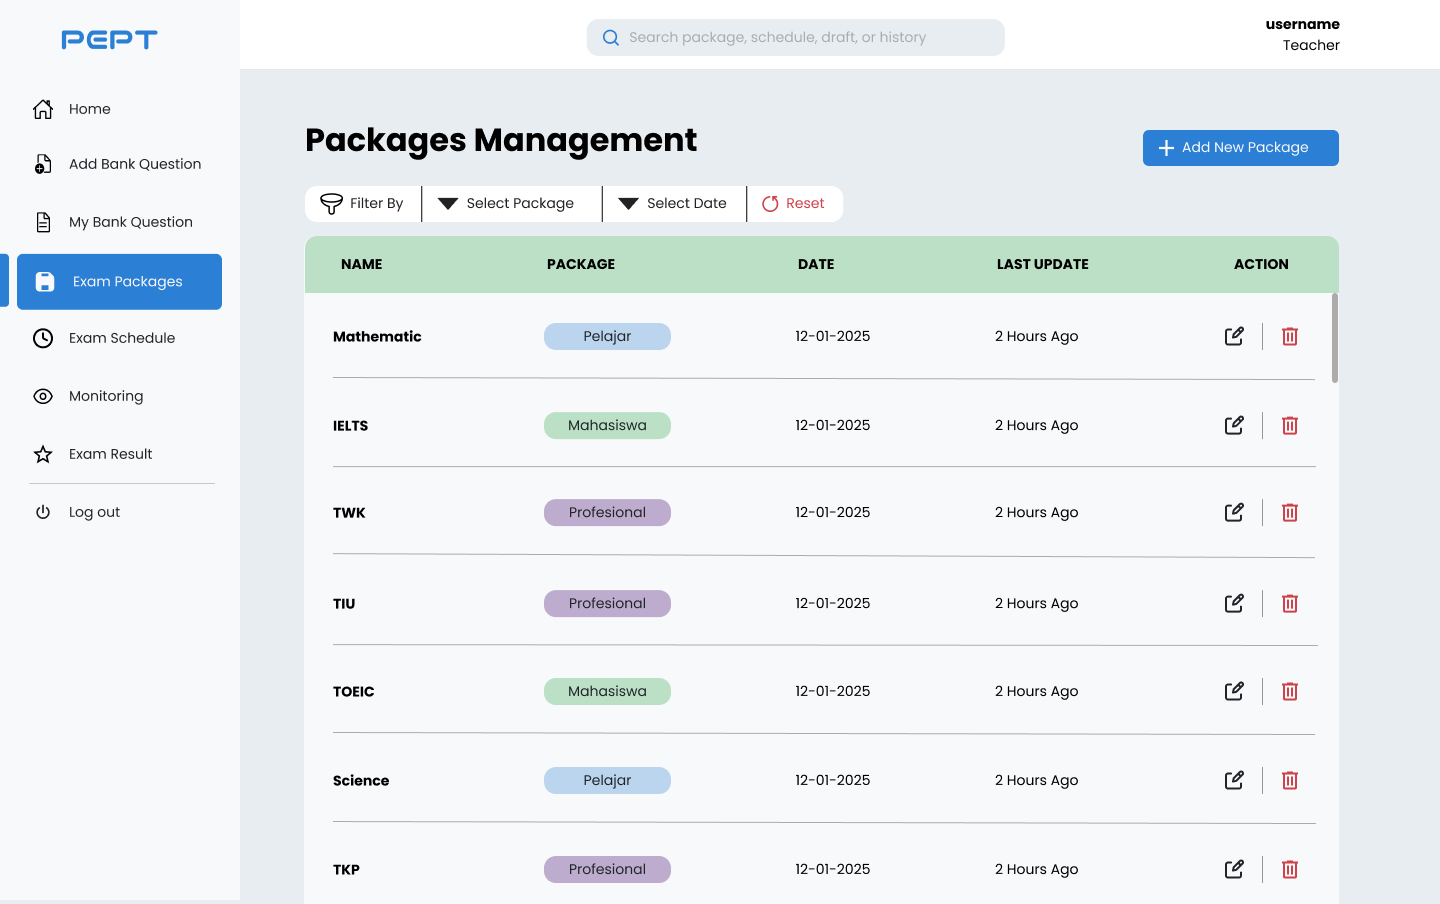This screenshot has height=904, width=1440.
Task: Click the Log out power icon
Action: [x=43, y=512]
